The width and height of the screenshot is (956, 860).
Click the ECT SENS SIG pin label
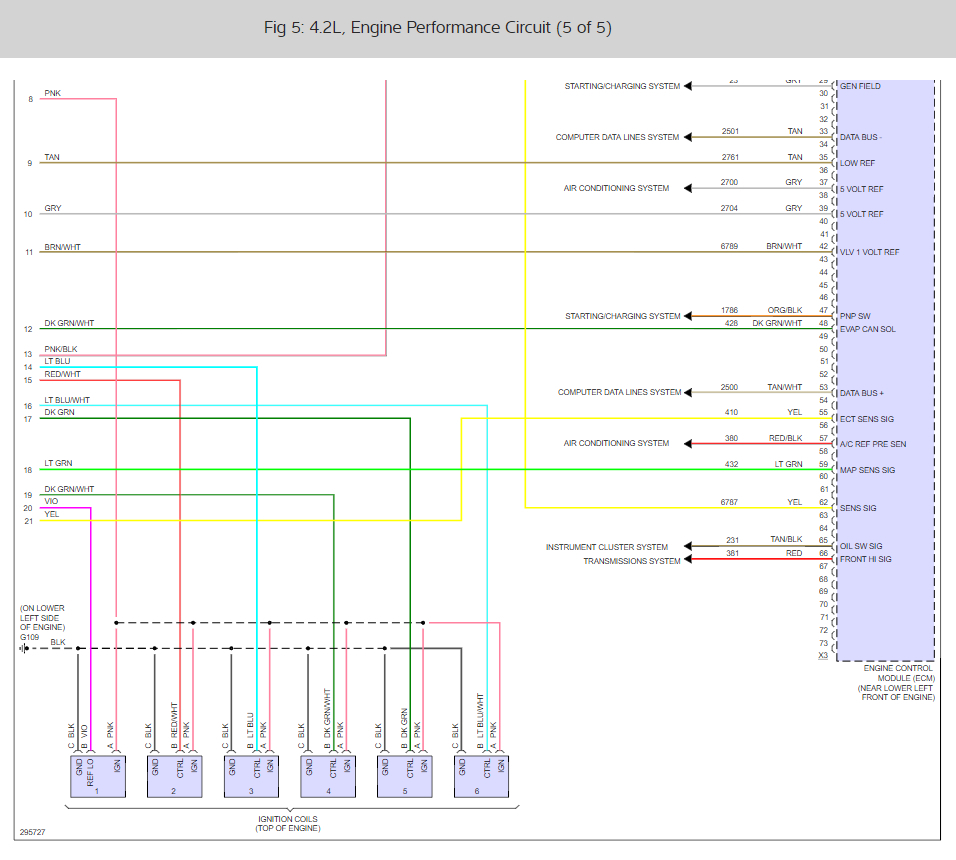point(866,419)
